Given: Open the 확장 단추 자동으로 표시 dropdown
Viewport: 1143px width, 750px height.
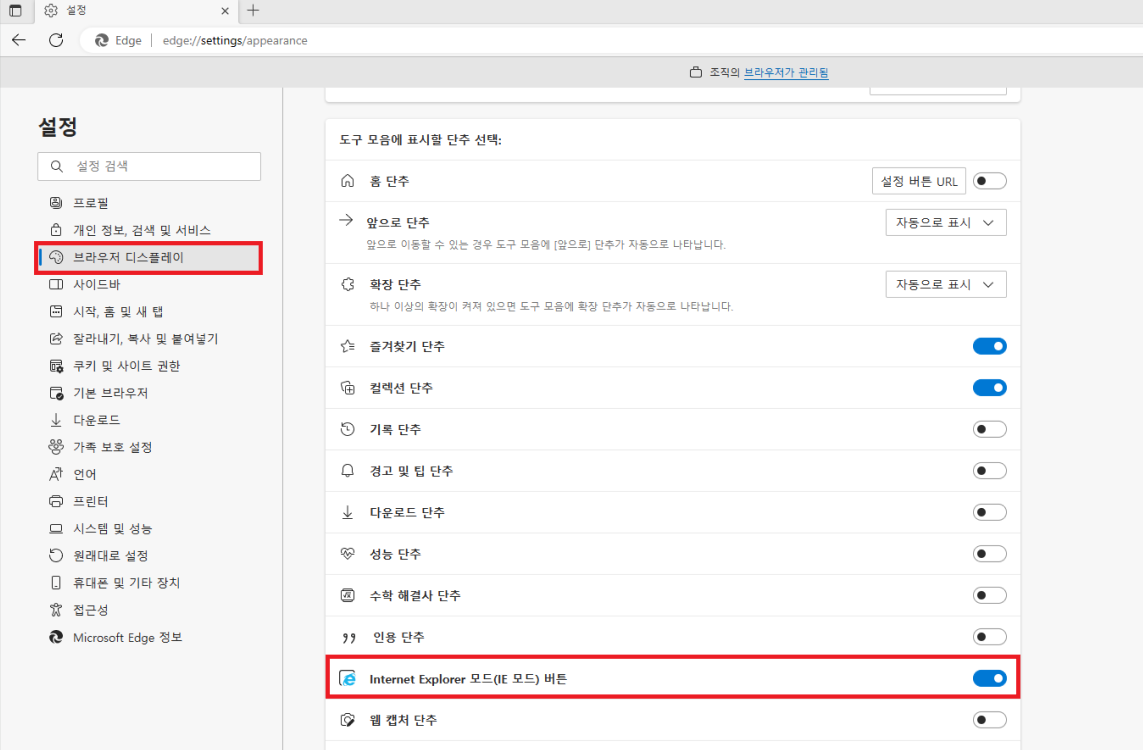Looking at the screenshot, I should click(945, 284).
